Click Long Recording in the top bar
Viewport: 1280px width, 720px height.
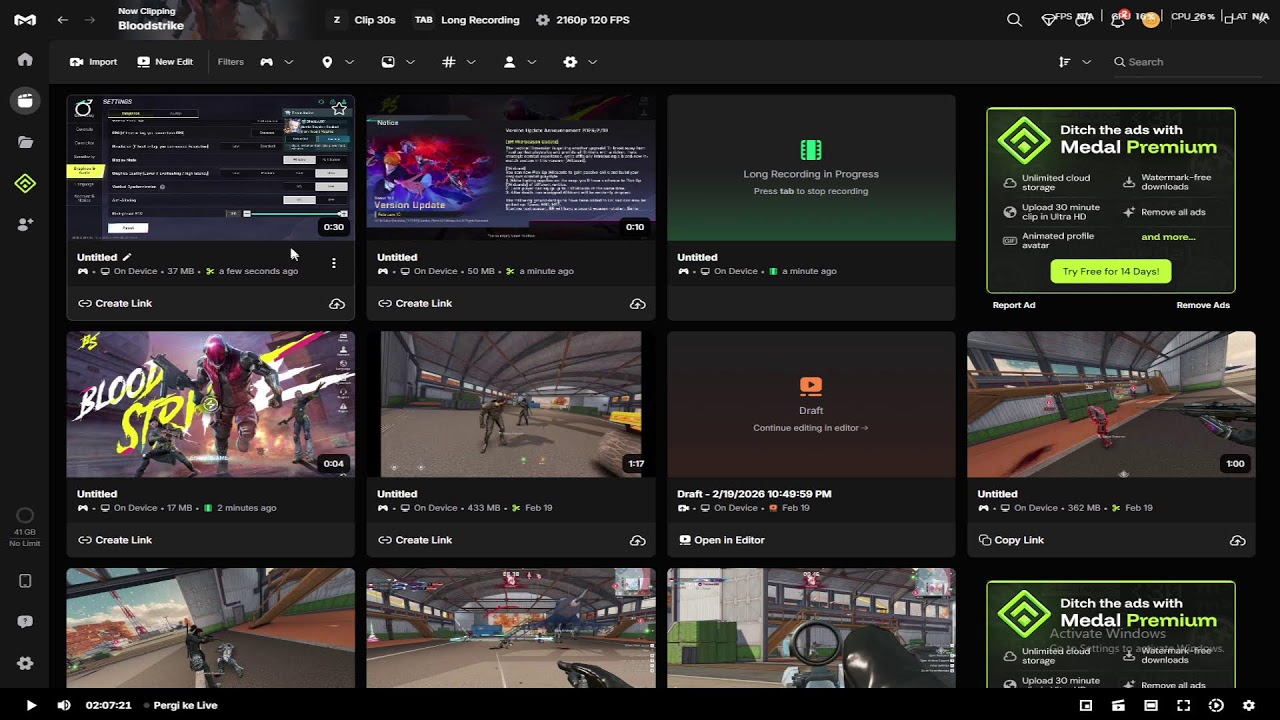click(x=467, y=20)
